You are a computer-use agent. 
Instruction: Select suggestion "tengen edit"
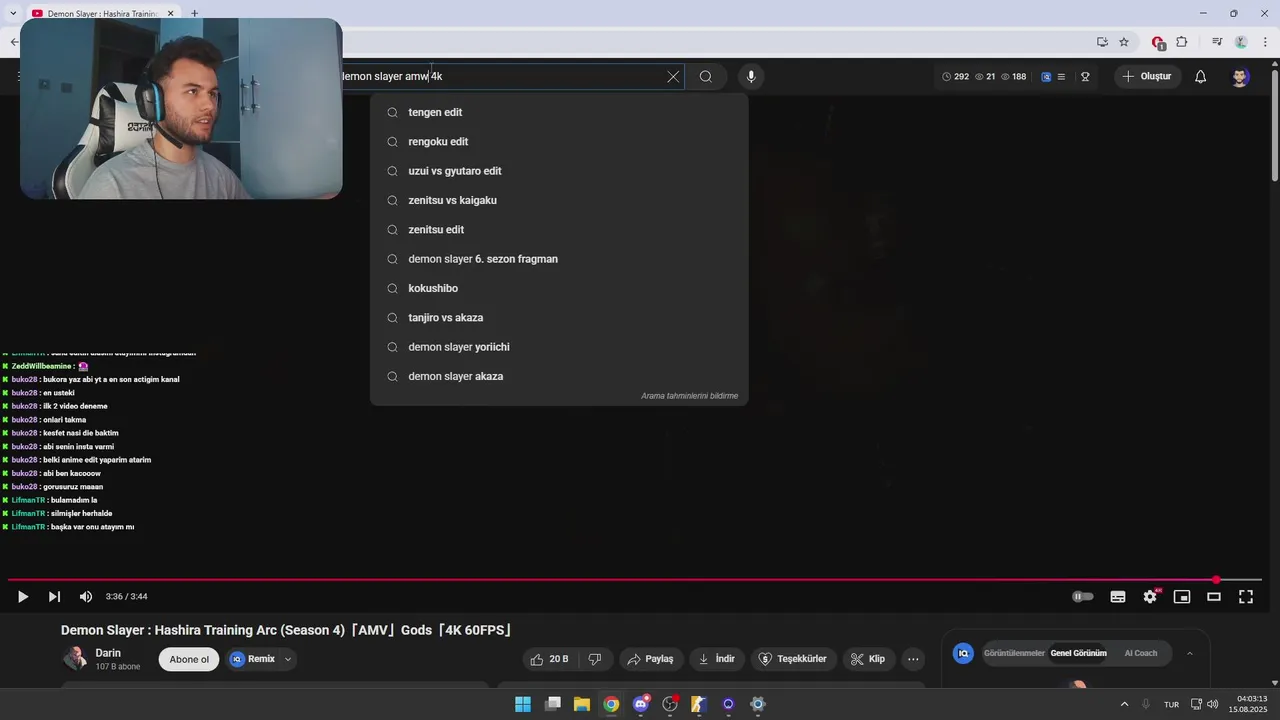pyautogui.click(x=559, y=112)
